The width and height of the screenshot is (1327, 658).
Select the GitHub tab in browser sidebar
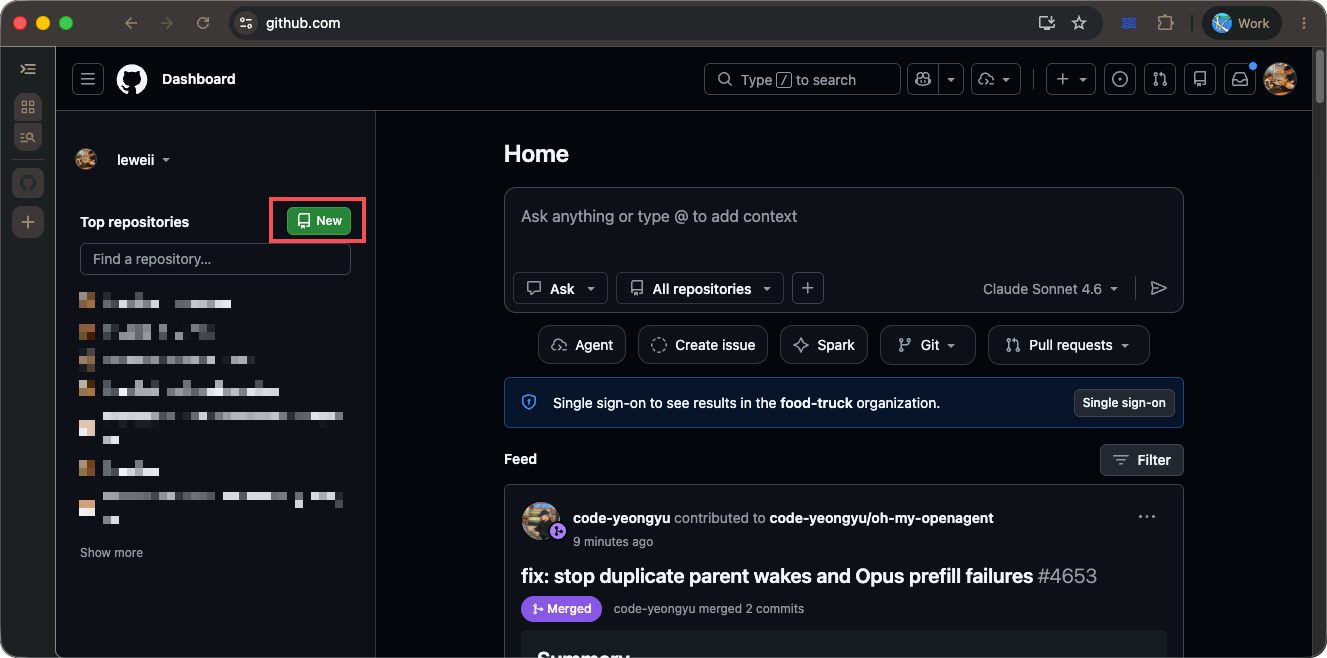[x=28, y=183]
